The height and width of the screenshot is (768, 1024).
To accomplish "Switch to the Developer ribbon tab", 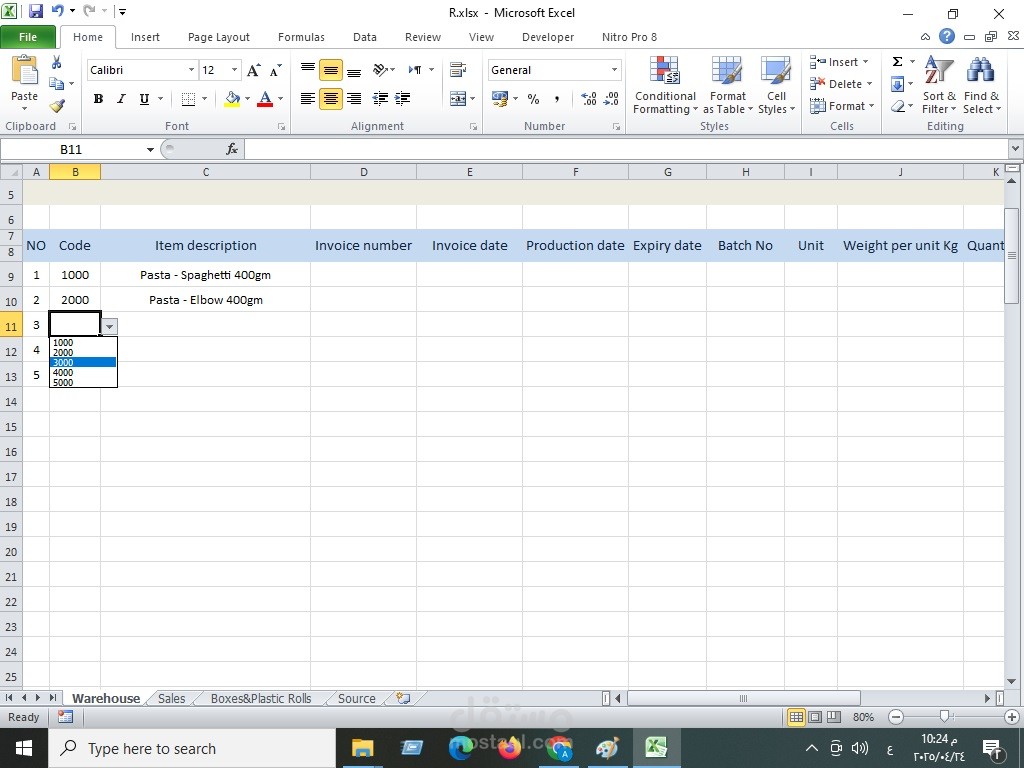I will (548, 37).
